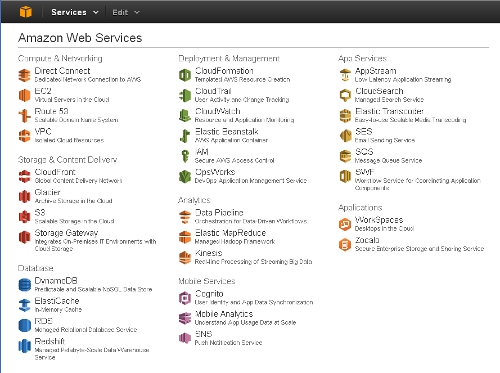The height and width of the screenshot is (373, 500).
Task: Click the IAM key icon
Action: (185, 156)
